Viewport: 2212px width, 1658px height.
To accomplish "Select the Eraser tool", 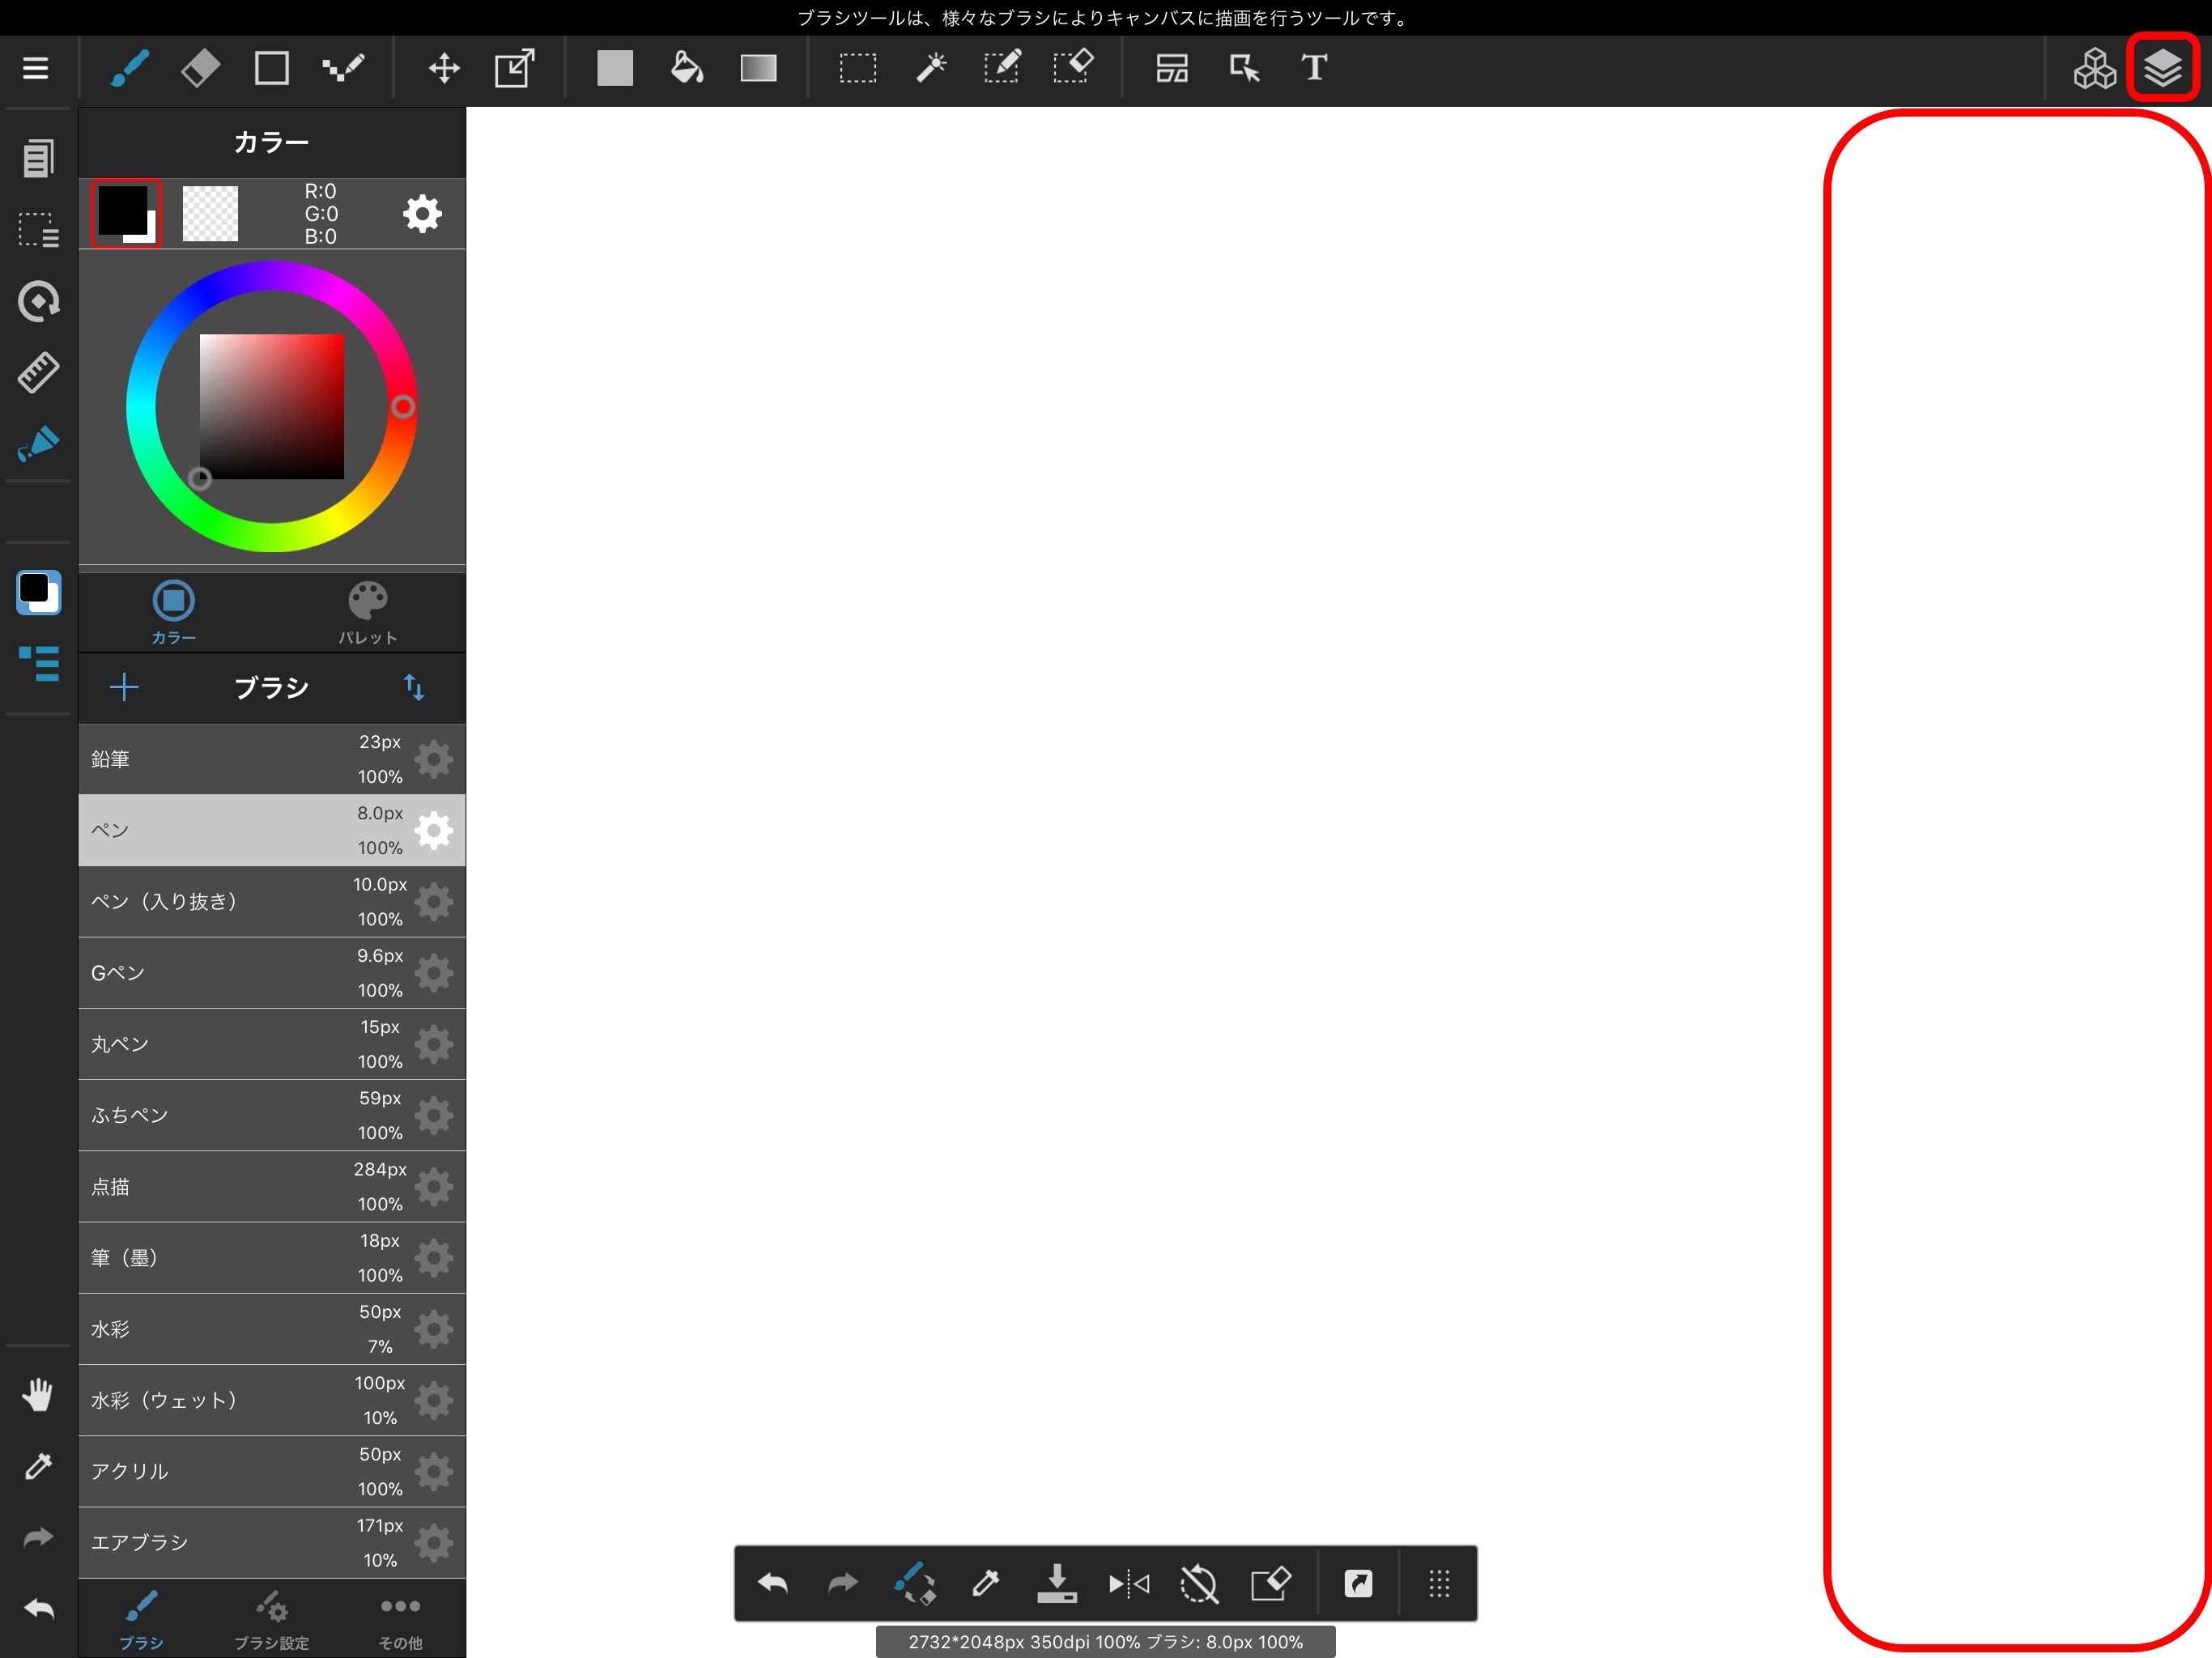I will (201, 68).
